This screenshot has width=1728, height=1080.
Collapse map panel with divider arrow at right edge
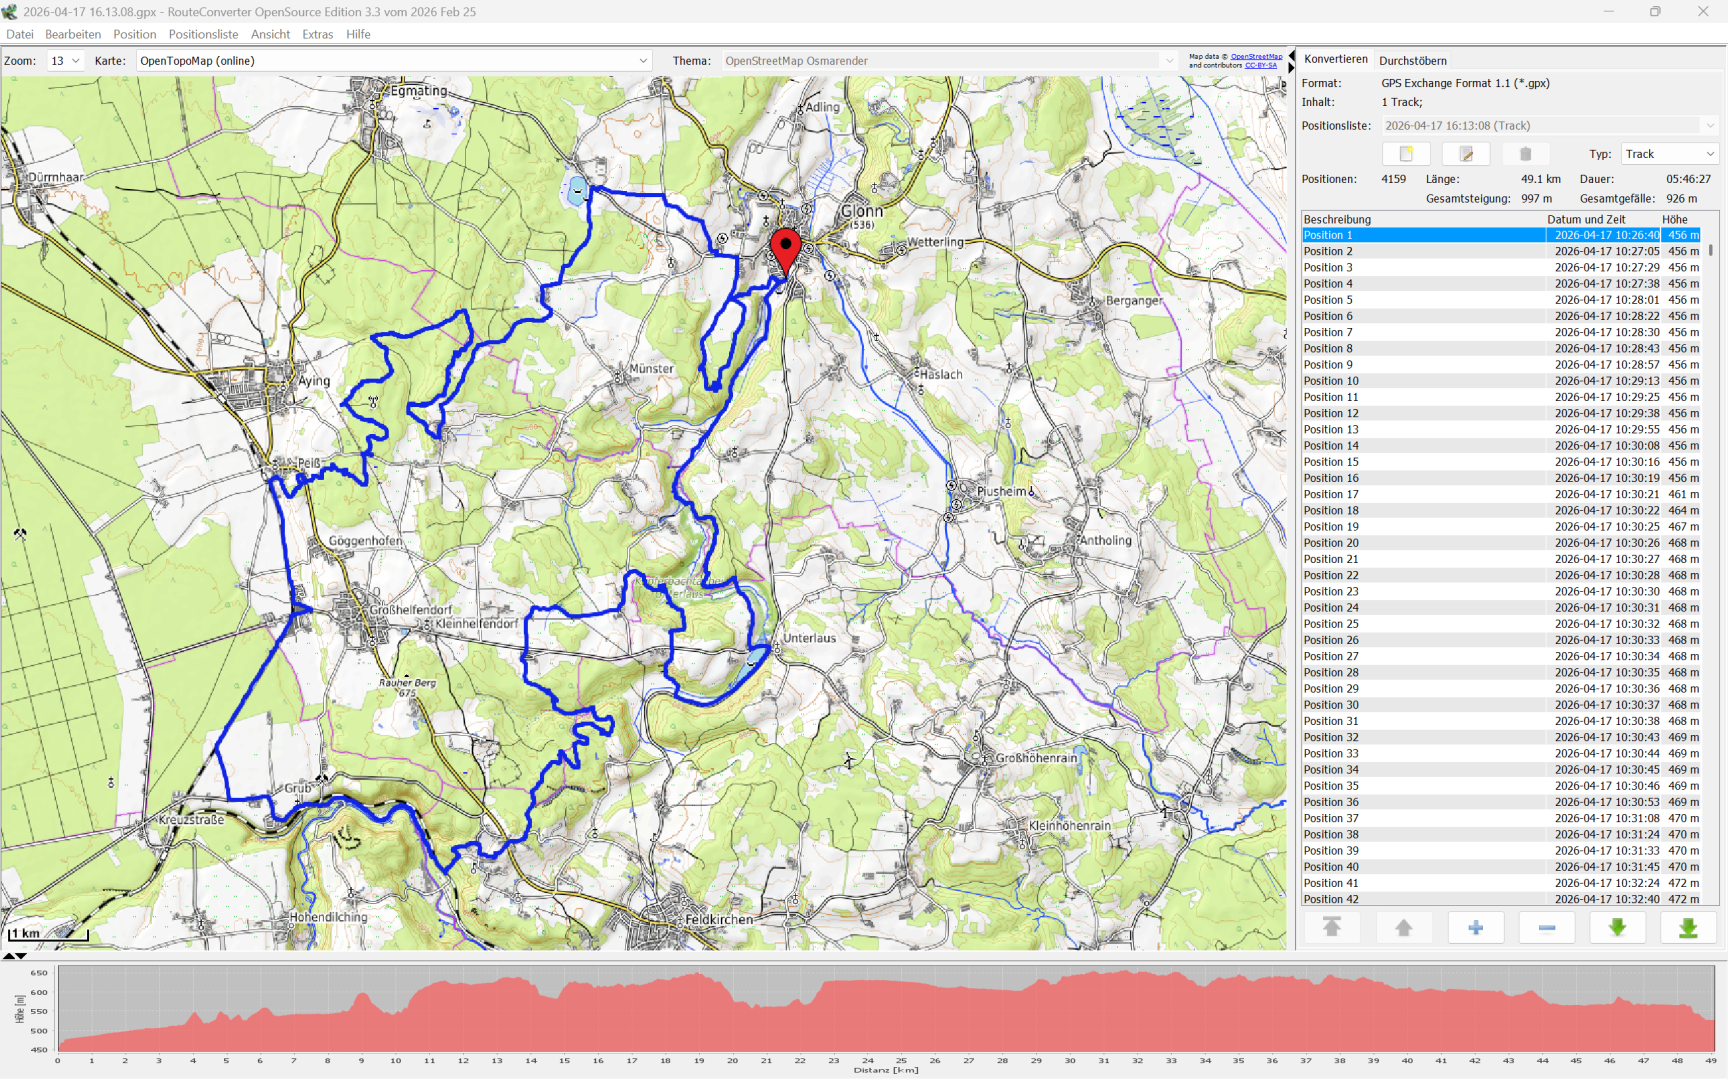1291,55
